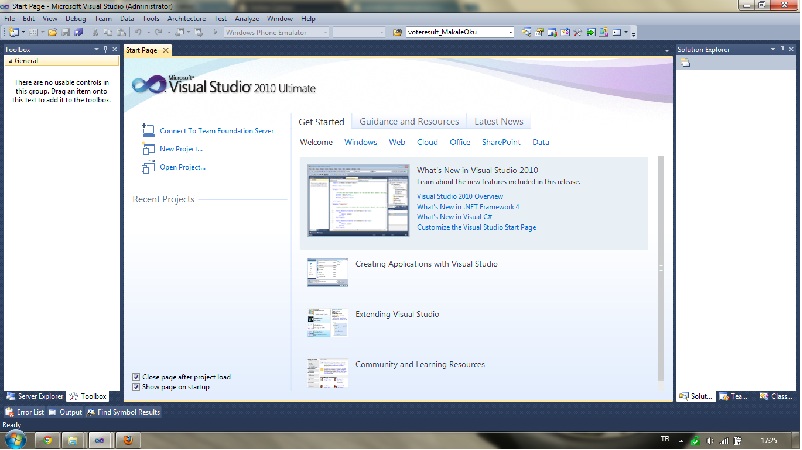
Task: Toggle the Solution Explorer auto-hide pin
Action: [x=783, y=49]
